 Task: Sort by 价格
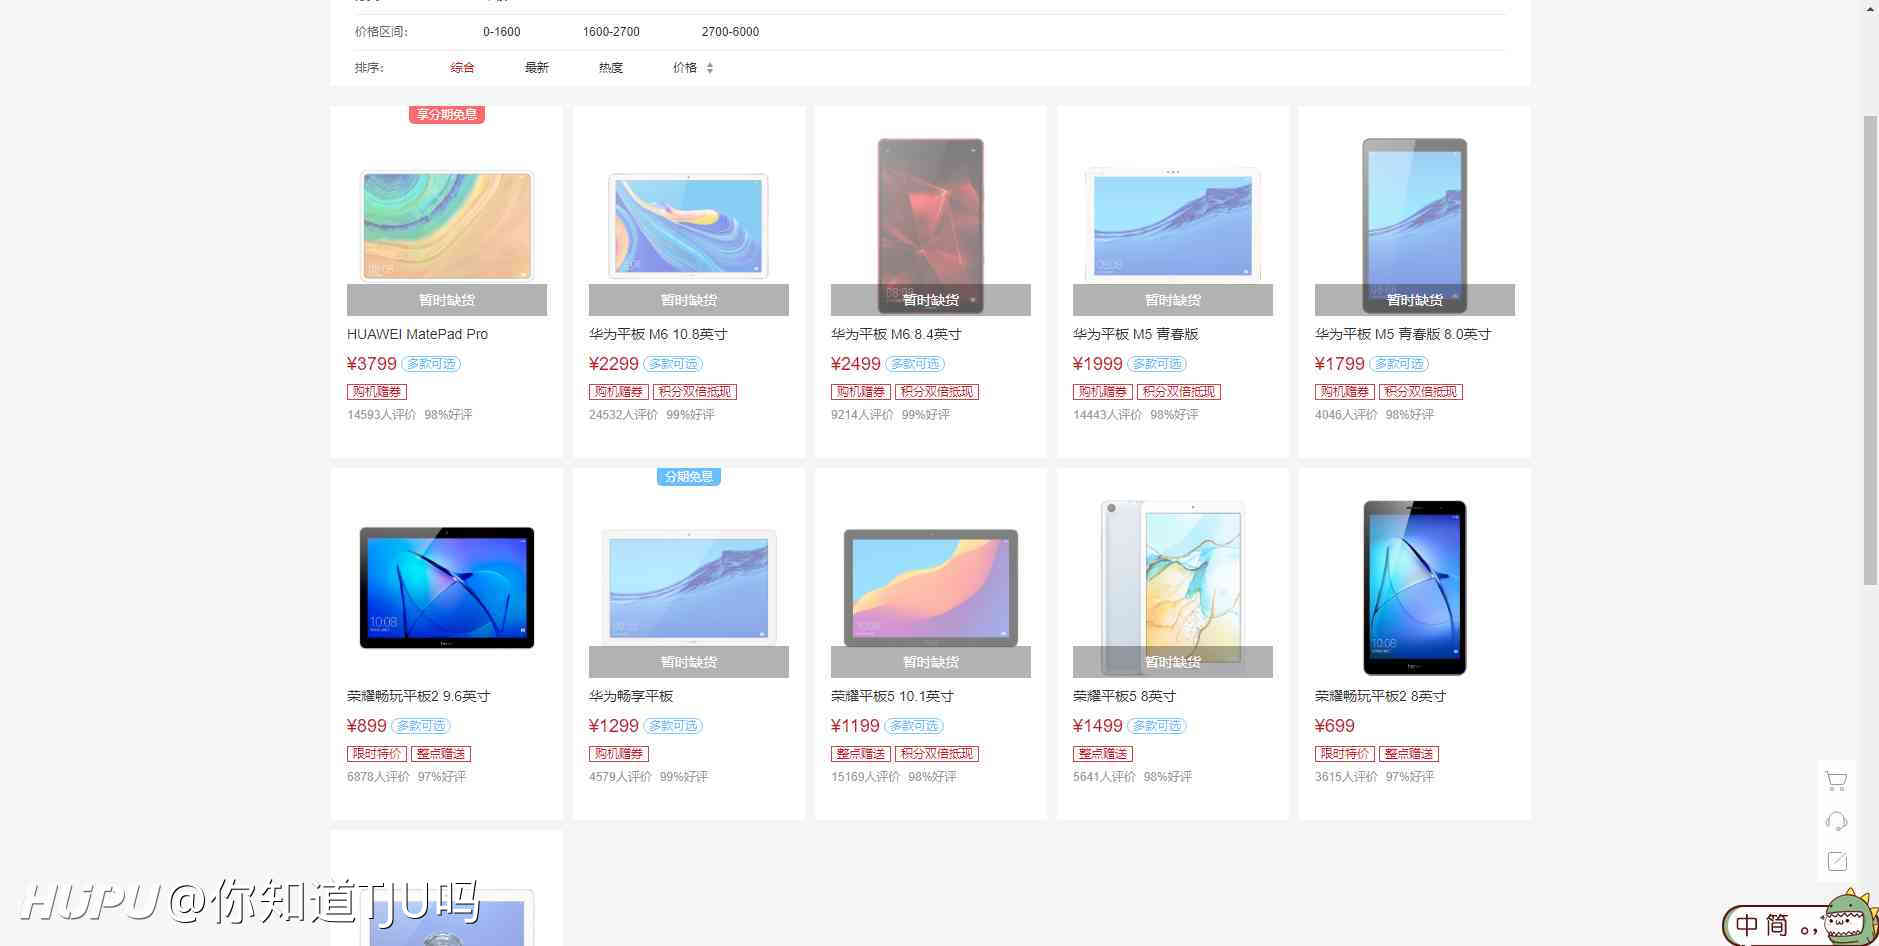(x=685, y=68)
